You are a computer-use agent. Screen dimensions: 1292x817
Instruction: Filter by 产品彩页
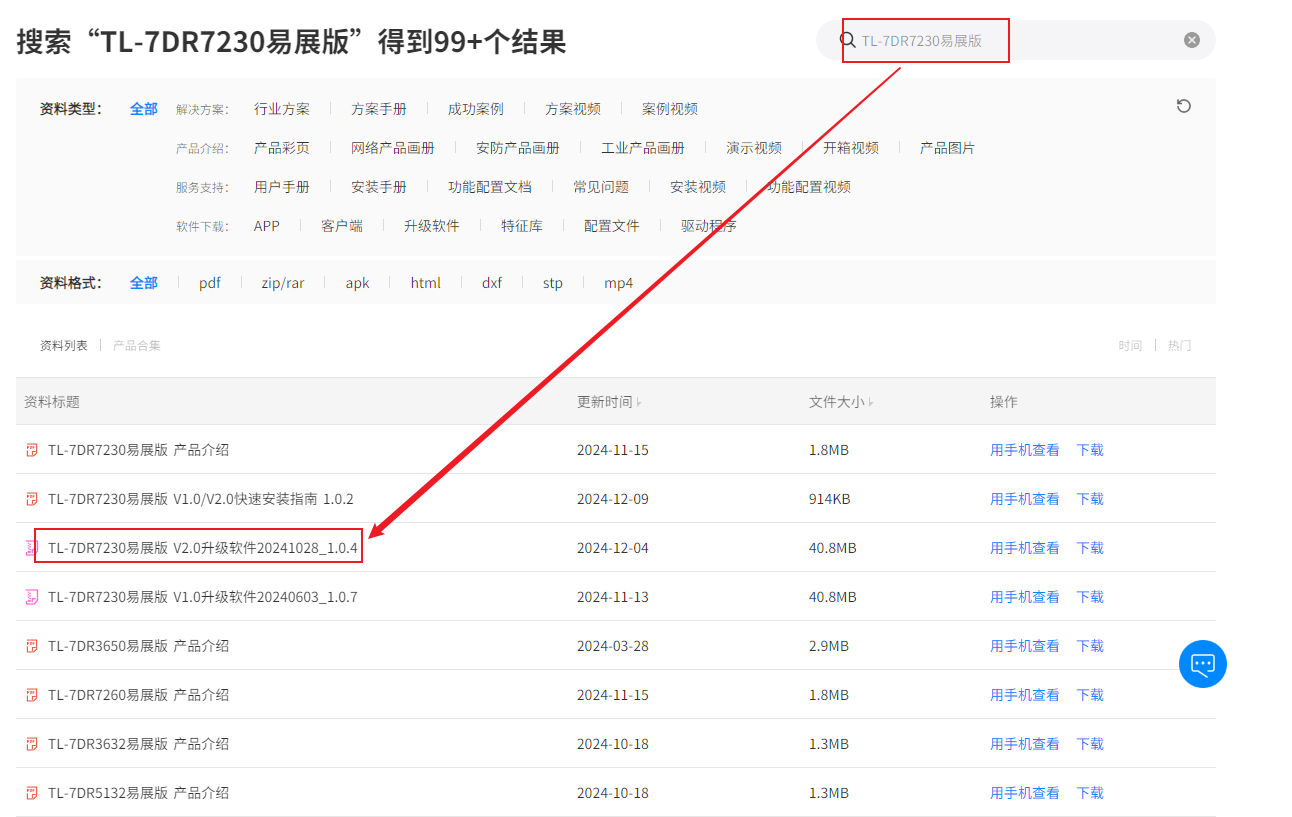tap(282, 148)
